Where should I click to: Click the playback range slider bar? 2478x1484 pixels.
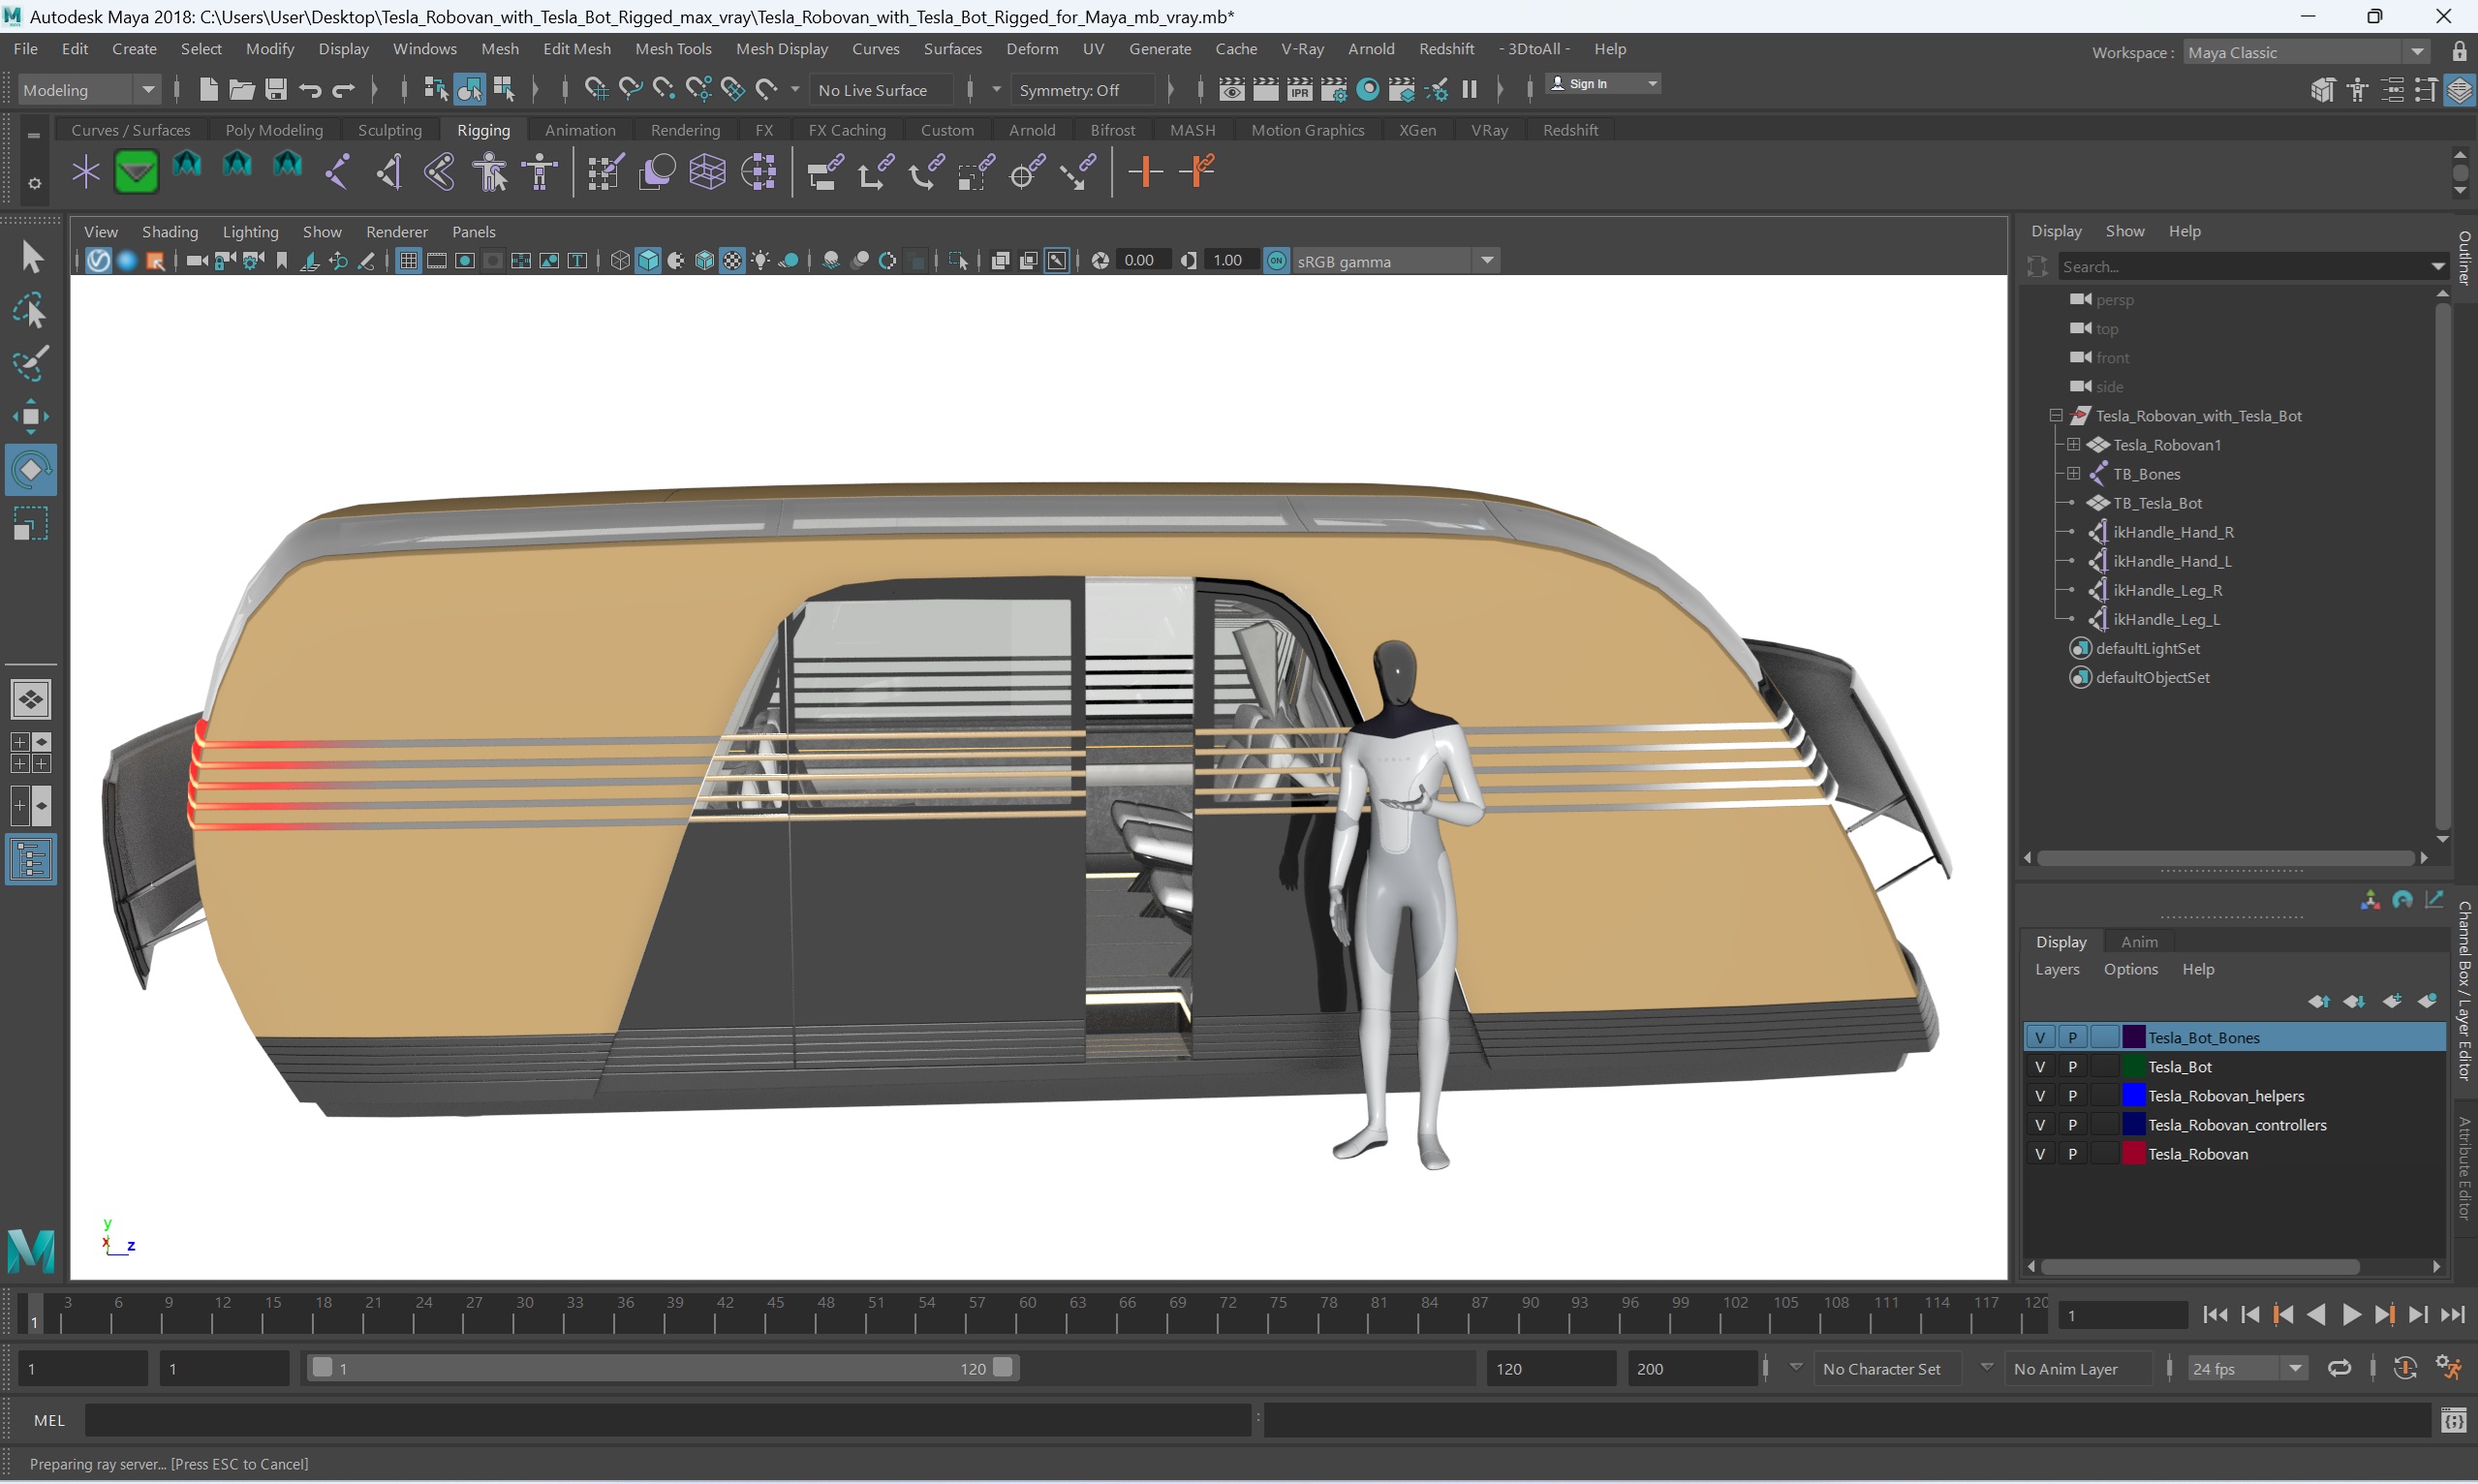[662, 1367]
